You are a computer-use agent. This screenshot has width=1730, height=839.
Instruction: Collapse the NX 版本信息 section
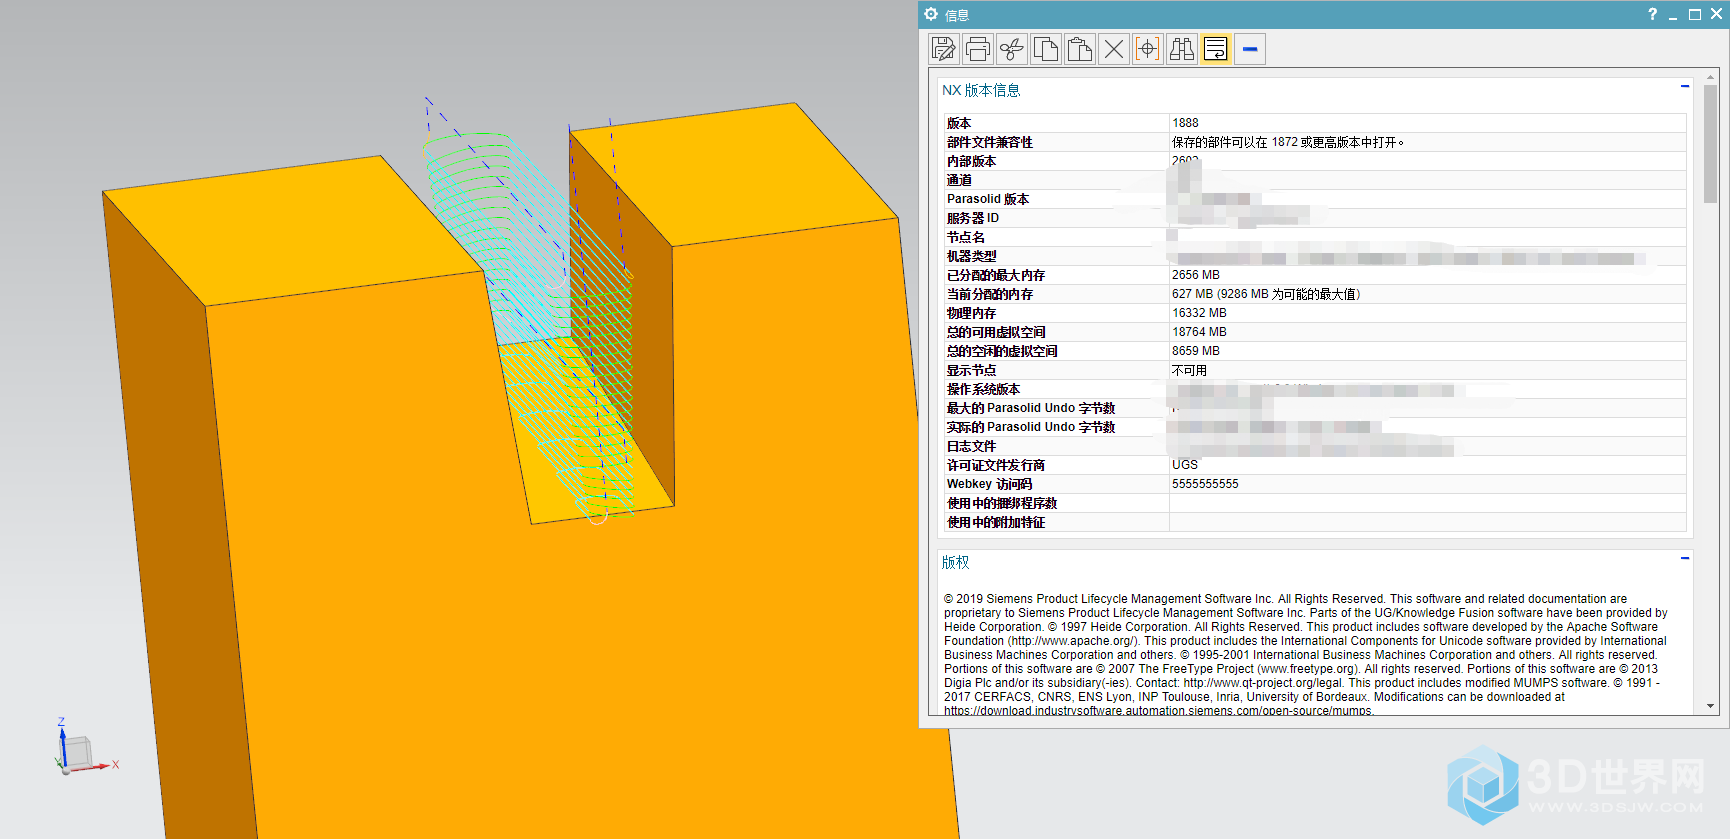point(1685,86)
